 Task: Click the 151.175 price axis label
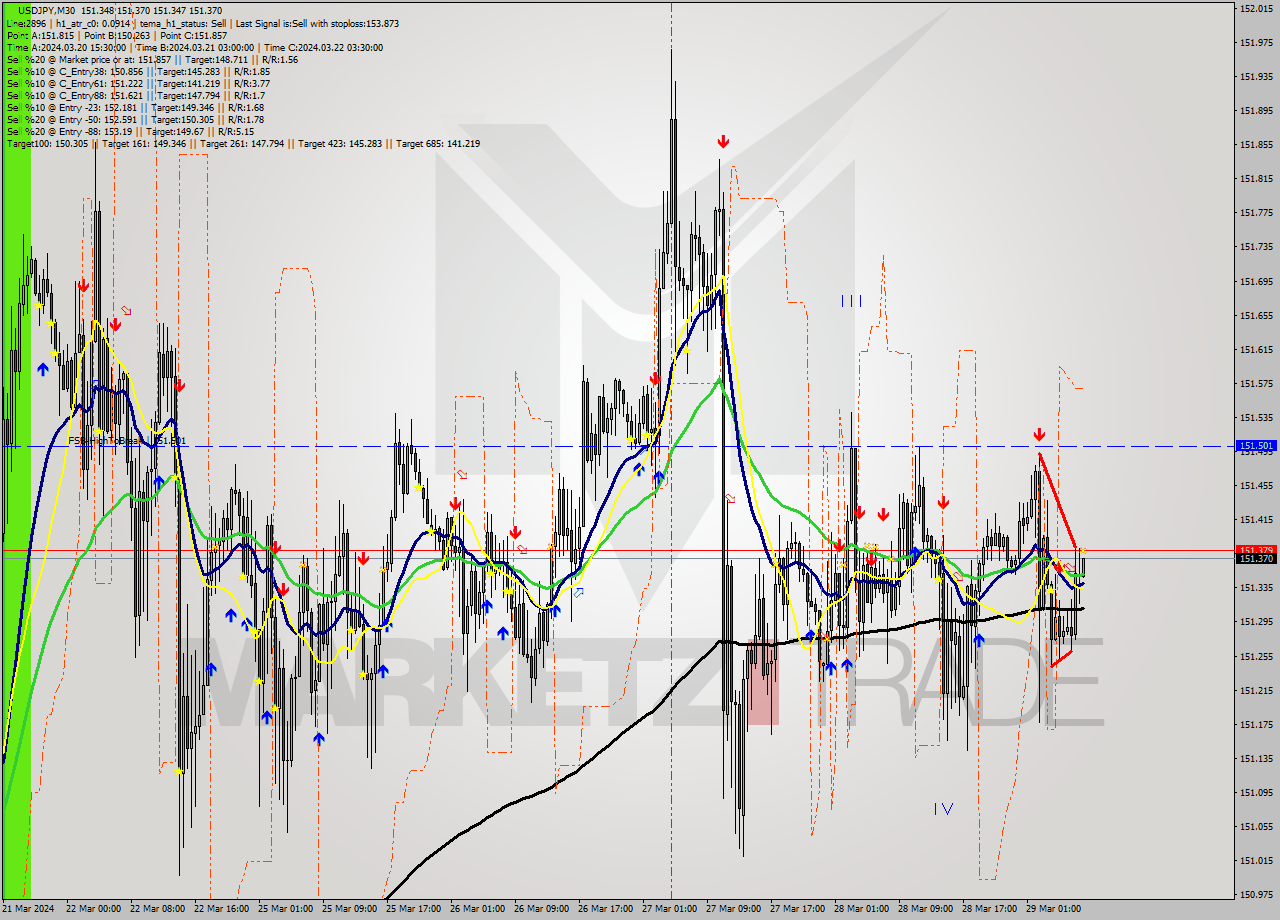click(x=1255, y=724)
